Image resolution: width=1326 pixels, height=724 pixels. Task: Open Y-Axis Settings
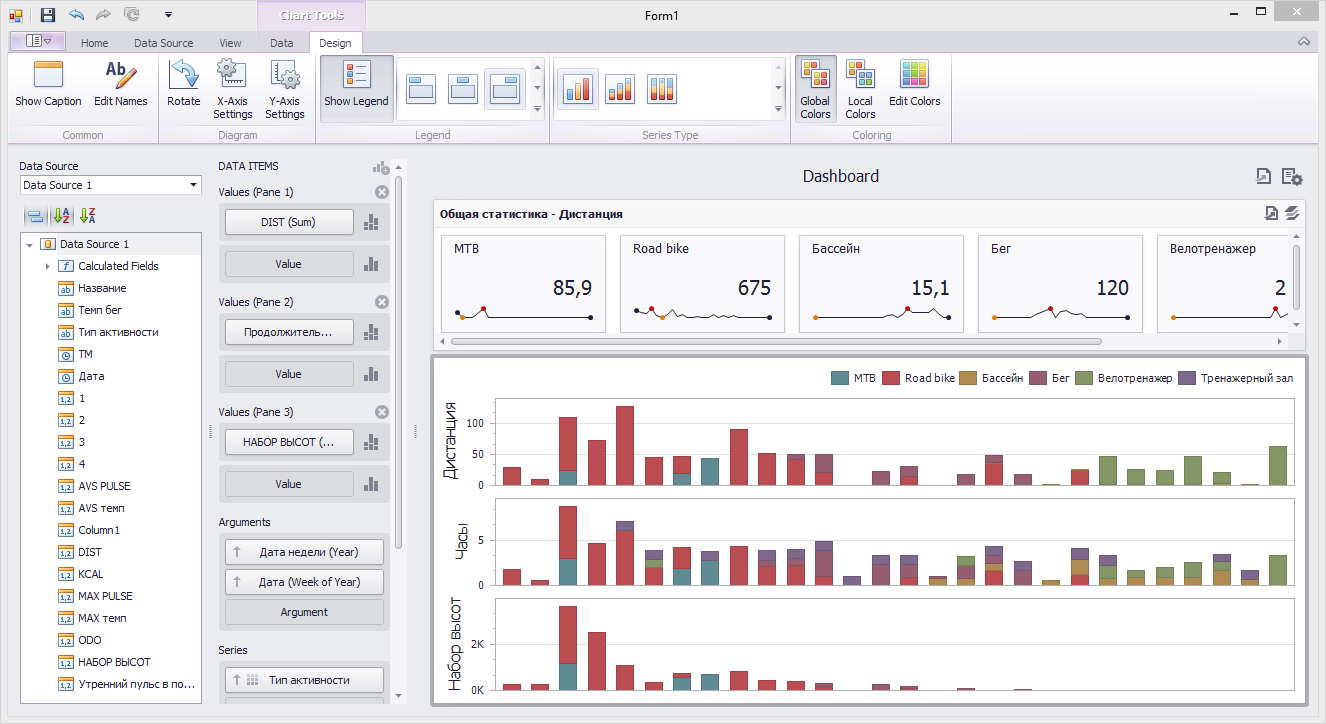[284, 88]
